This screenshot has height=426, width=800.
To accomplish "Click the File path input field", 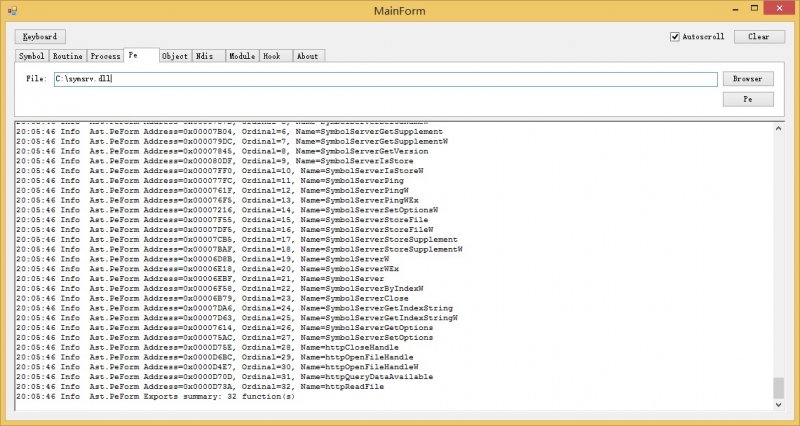I will [386, 79].
